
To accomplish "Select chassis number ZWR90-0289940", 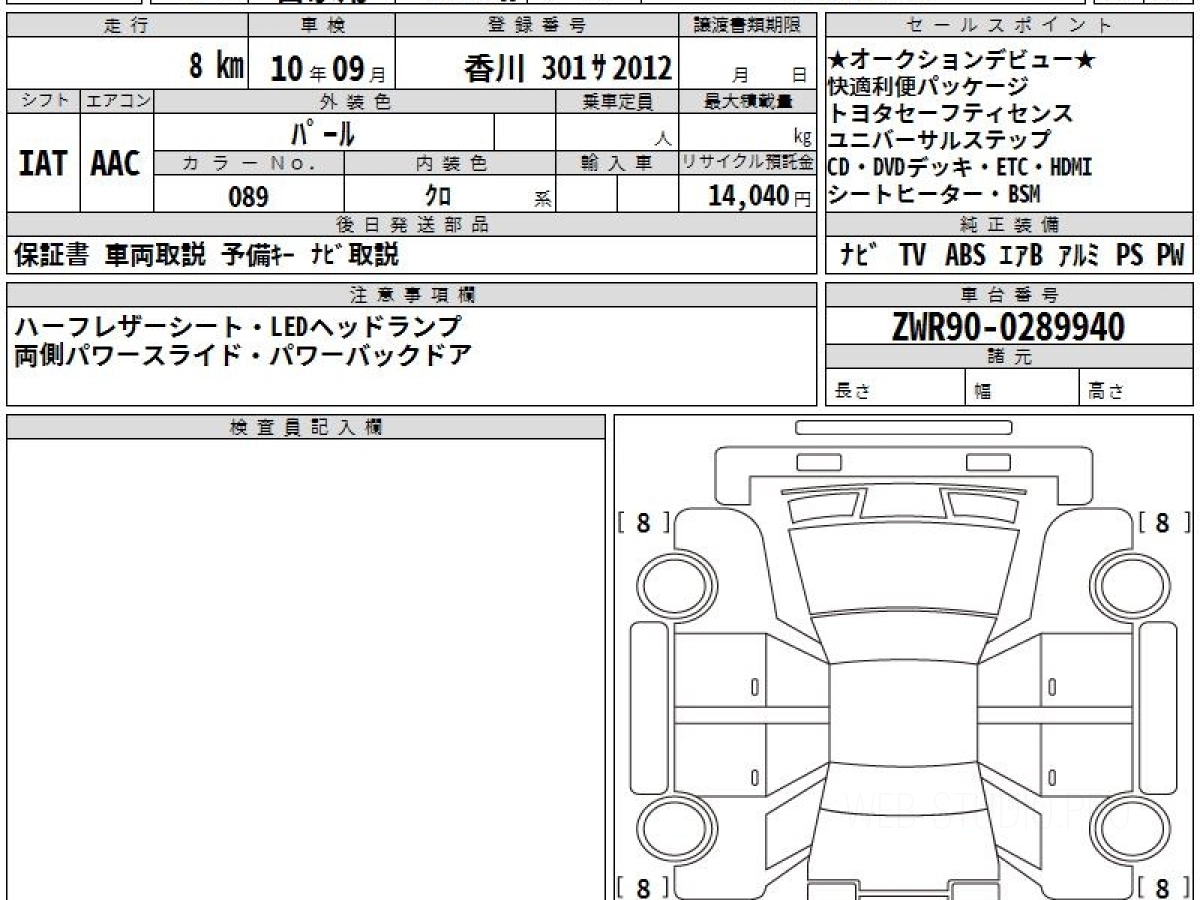I will click(x=1008, y=326).
